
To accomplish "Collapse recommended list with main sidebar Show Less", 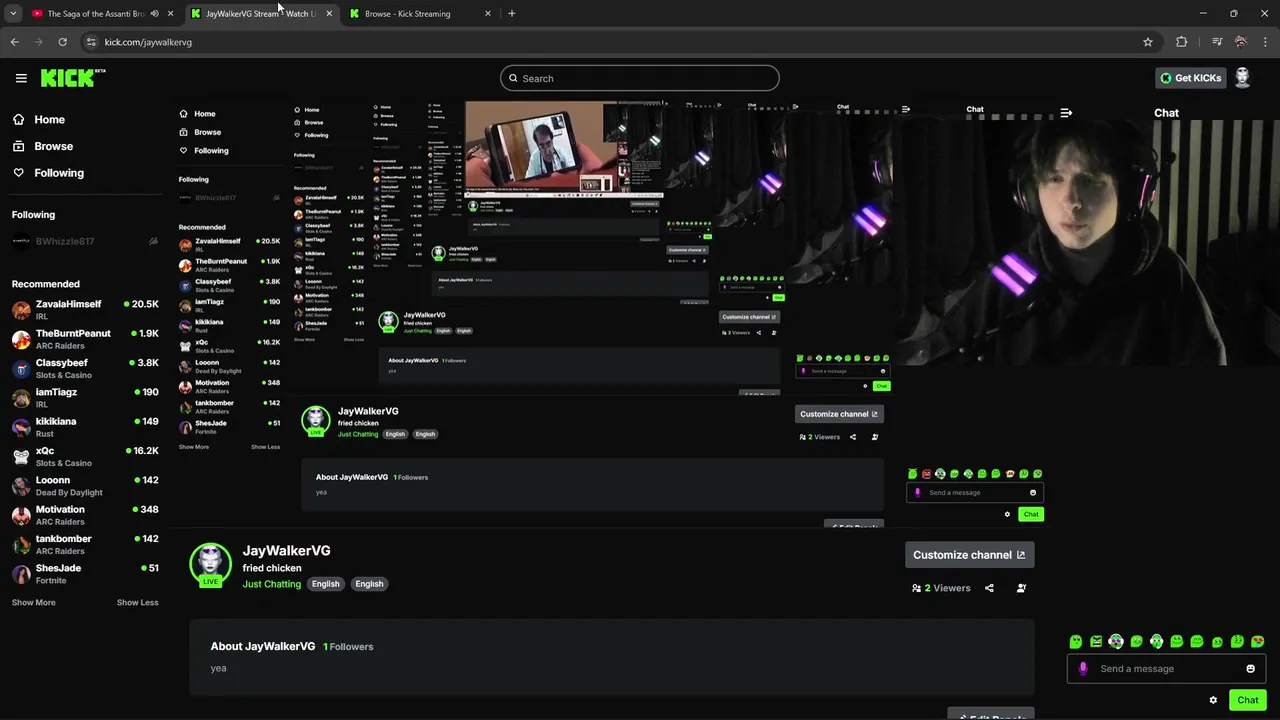I will pyautogui.click(x=137, y=602).
